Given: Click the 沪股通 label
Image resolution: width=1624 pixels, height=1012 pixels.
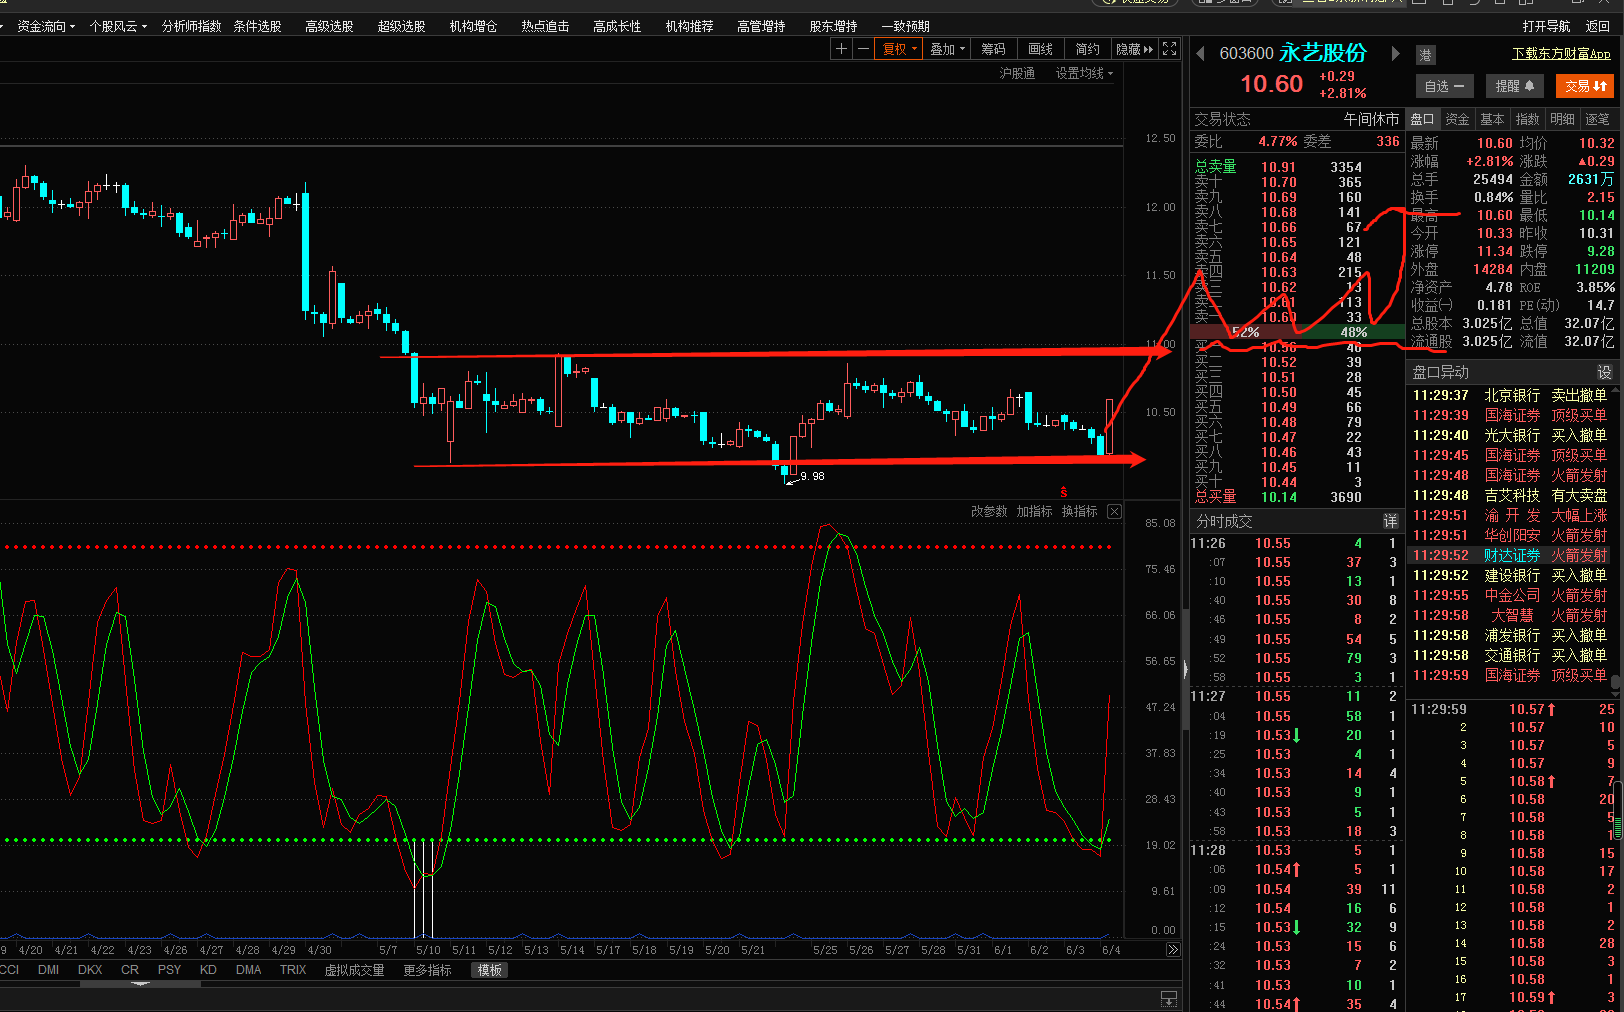Looking at the screenshot, I should pos(1017,73).
